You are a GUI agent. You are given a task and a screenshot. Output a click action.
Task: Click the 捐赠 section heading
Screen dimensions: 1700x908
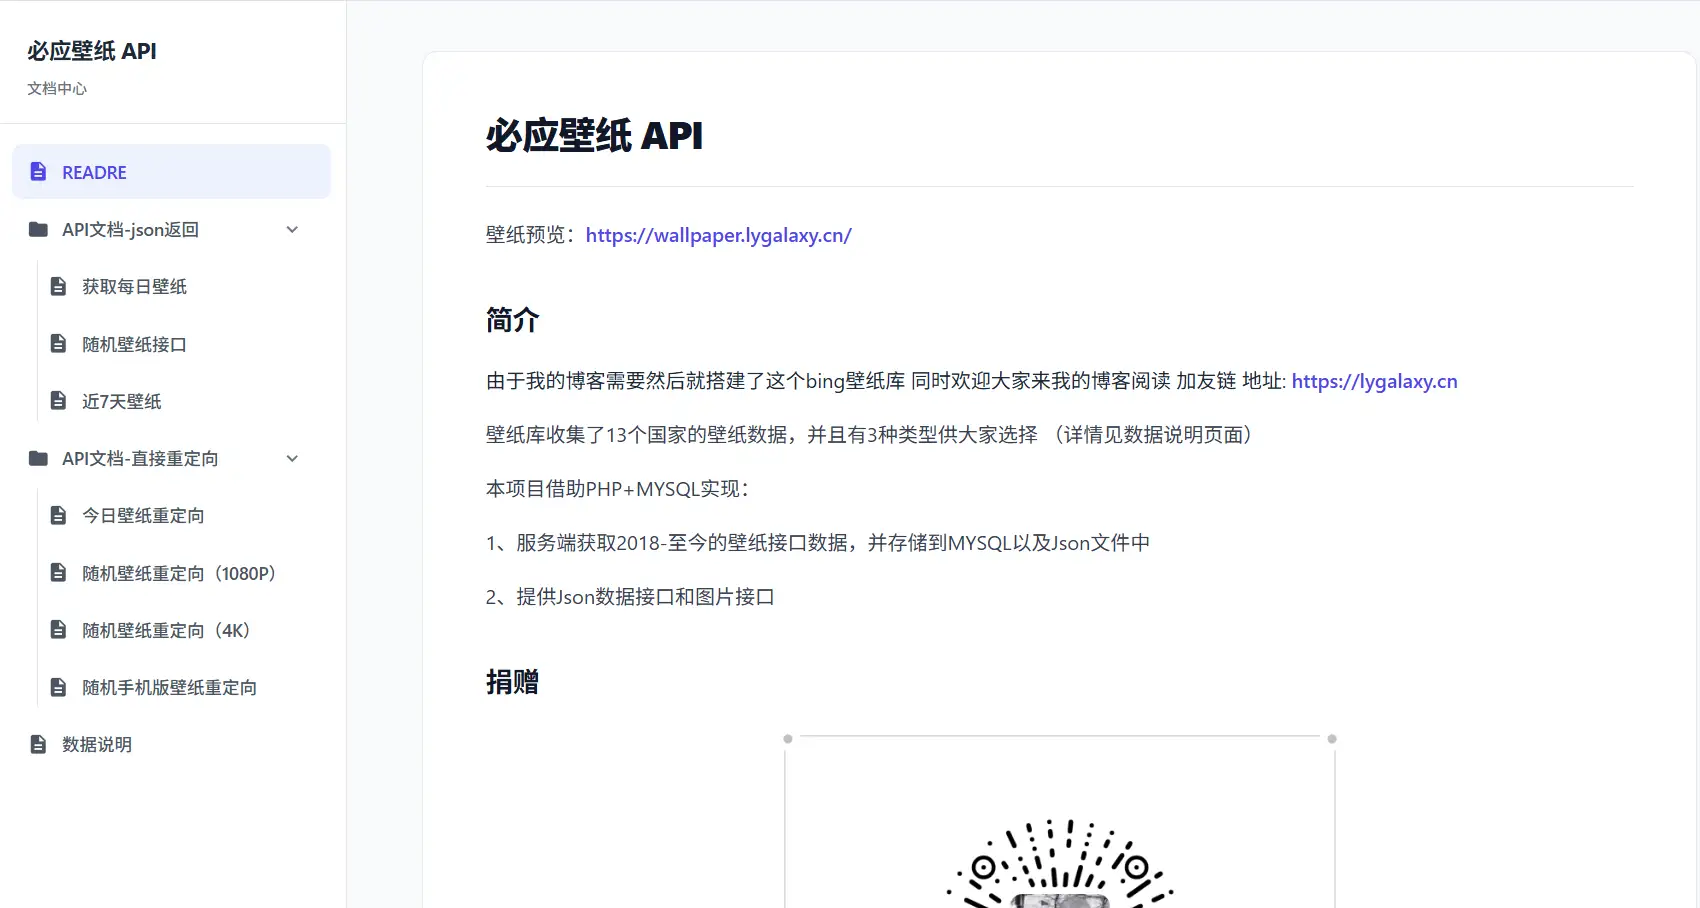pyautogui.click(x=512, y=682)
